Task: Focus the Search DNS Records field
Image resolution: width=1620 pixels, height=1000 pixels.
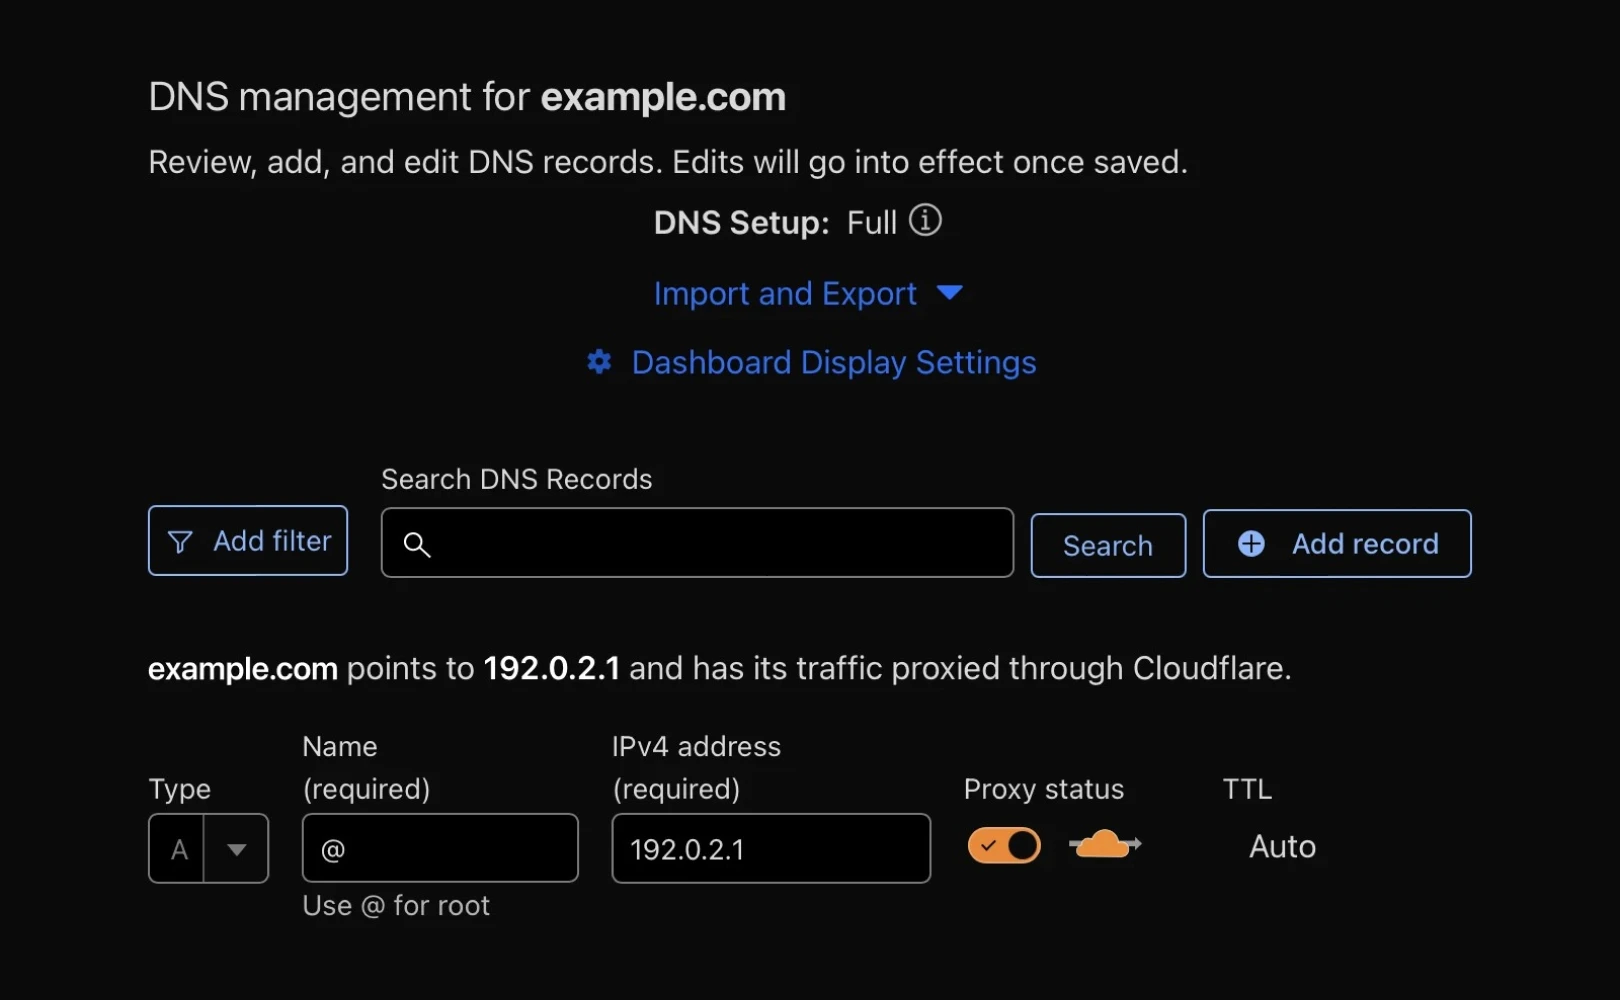Action: tap(697, 542)
